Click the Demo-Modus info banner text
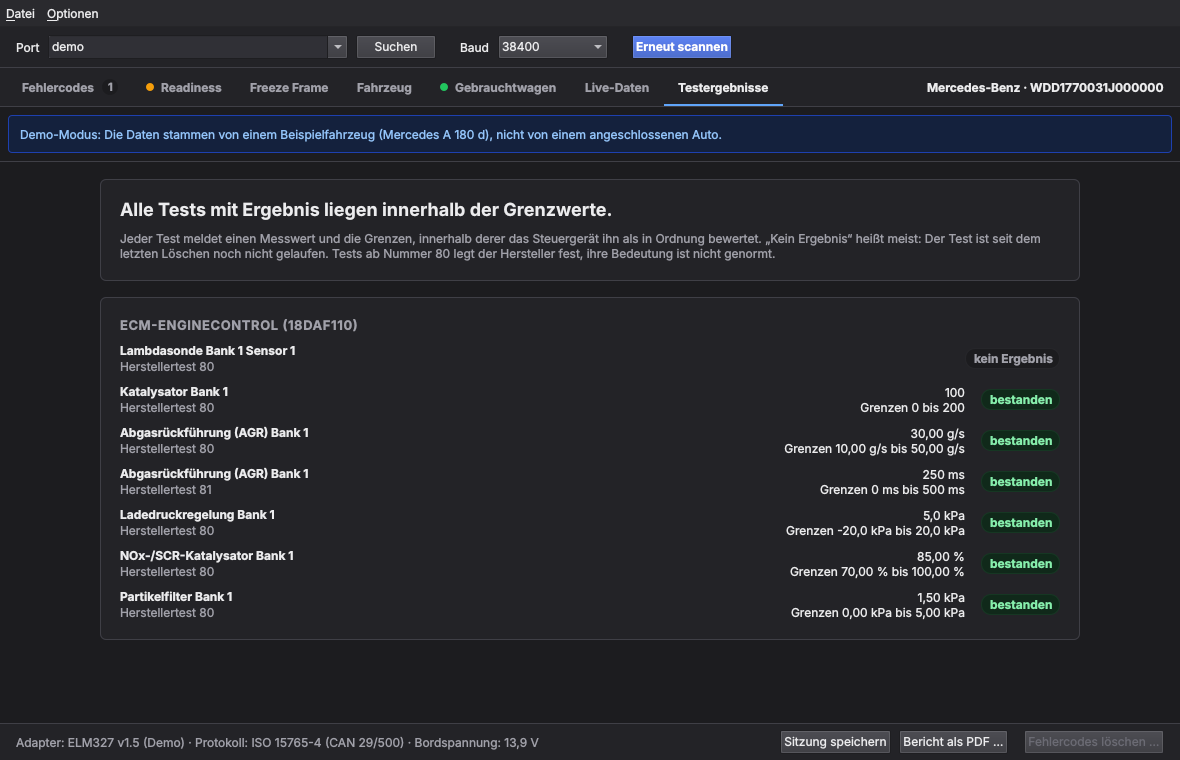 click(x=370, y=135)
